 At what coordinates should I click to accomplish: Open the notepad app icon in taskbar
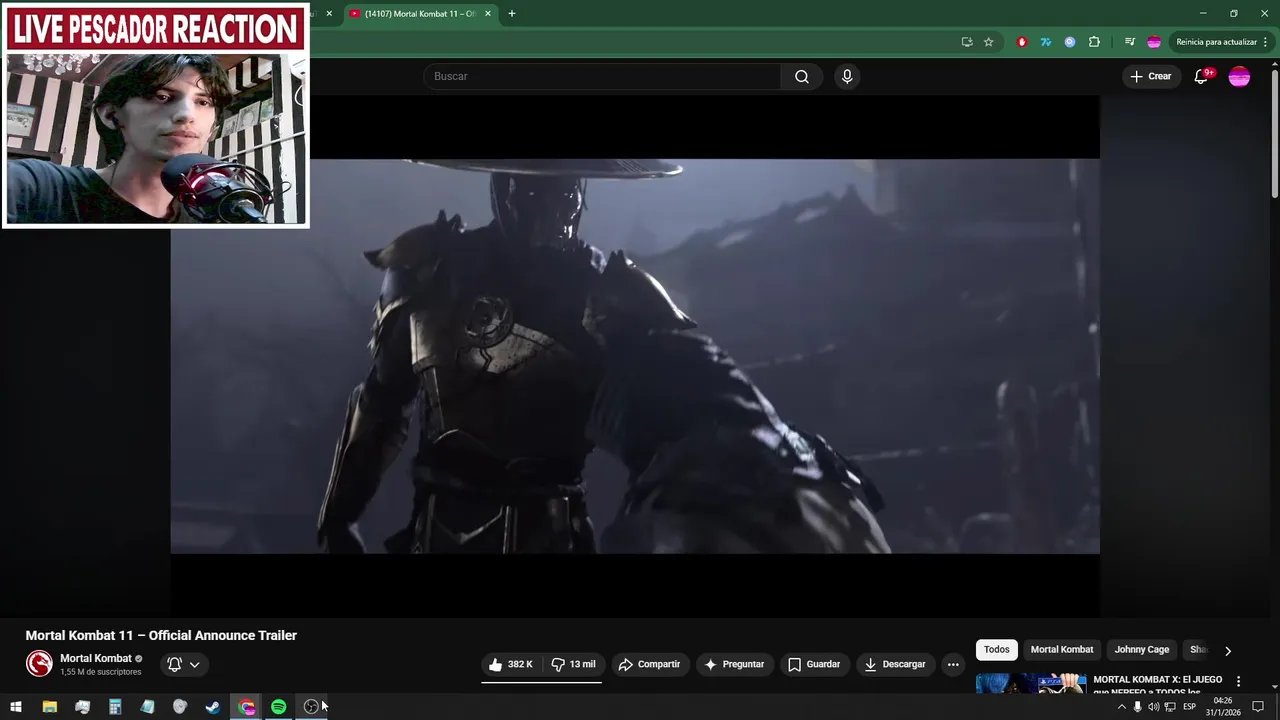coord(148,707)
